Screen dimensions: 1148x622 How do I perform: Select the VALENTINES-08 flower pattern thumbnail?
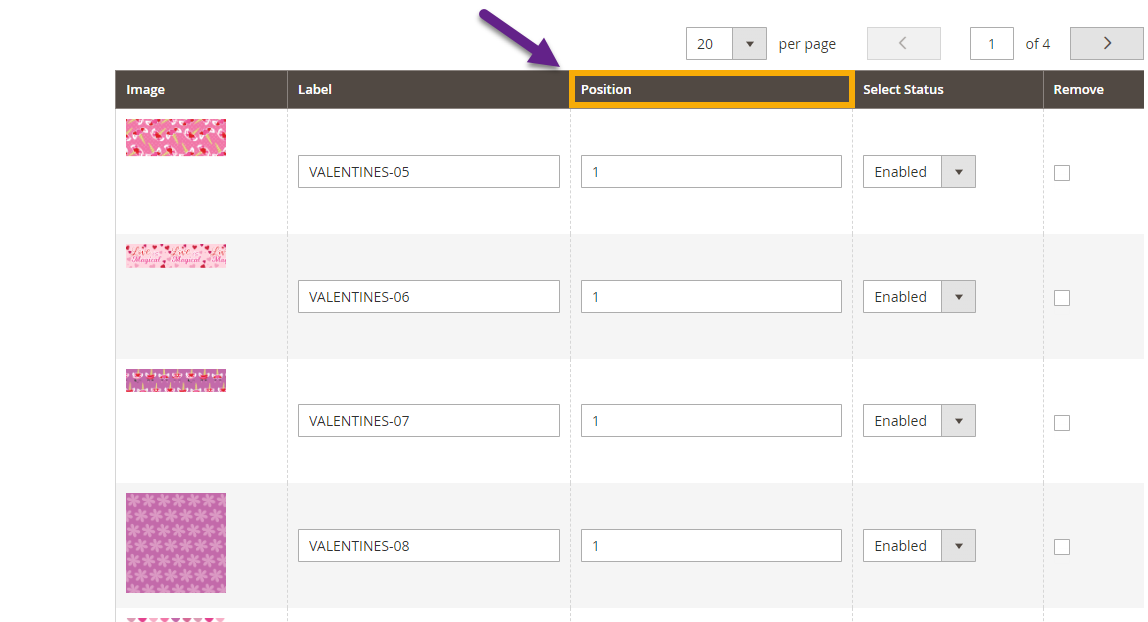[x=175, y=543]
